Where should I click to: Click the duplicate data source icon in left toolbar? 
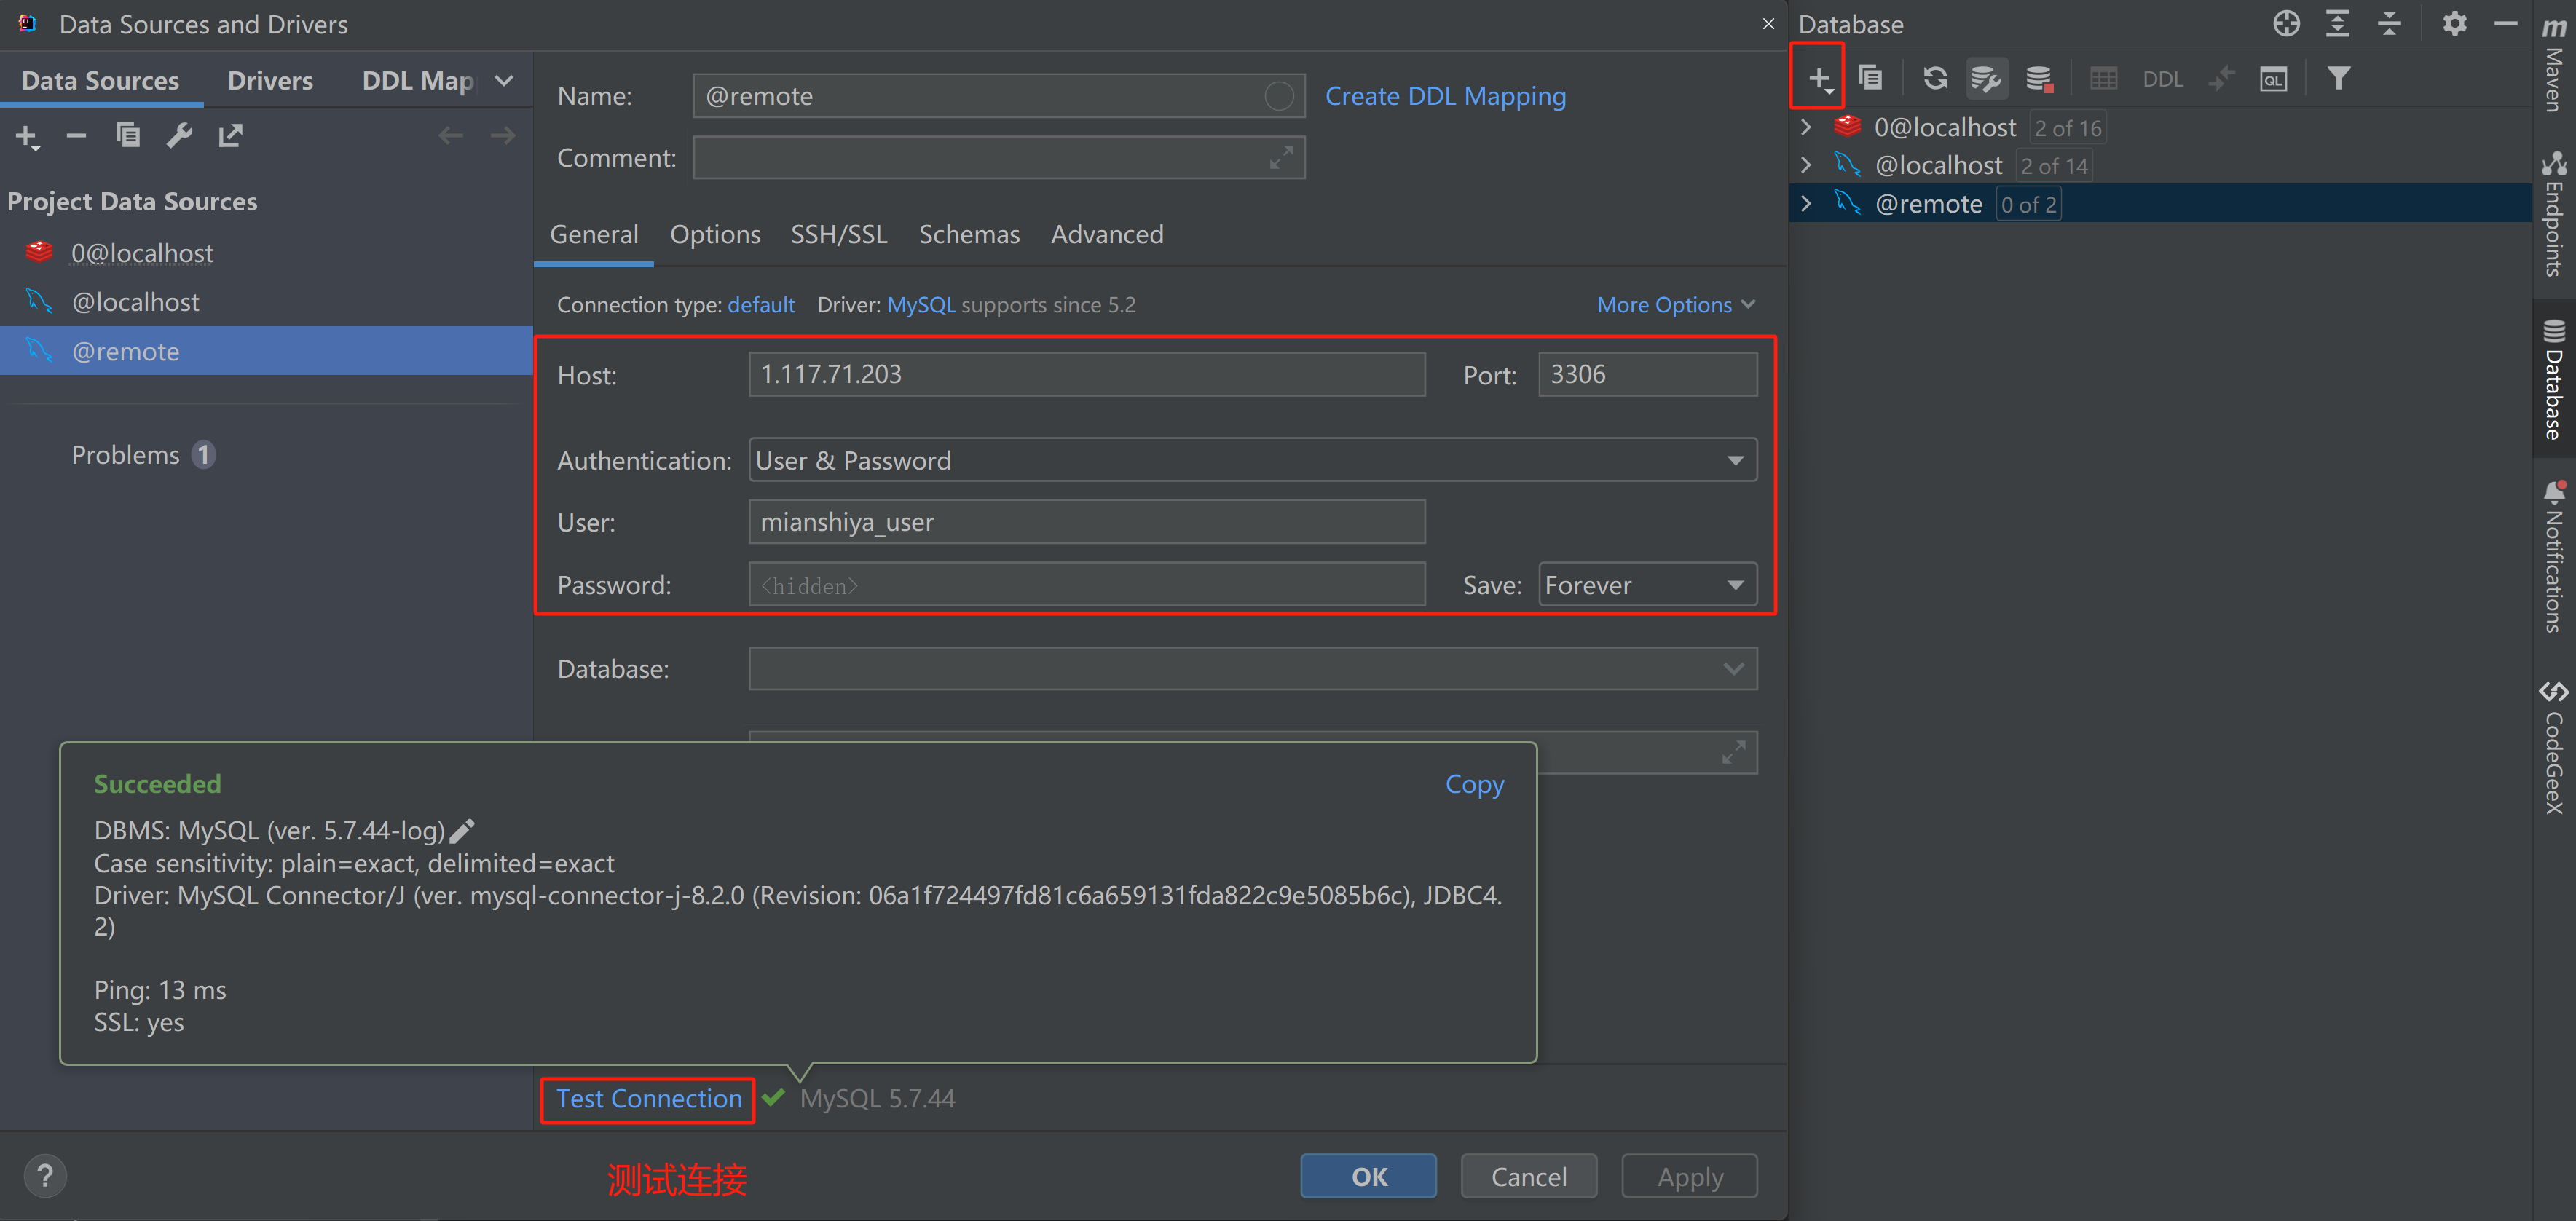pos(128,135)
